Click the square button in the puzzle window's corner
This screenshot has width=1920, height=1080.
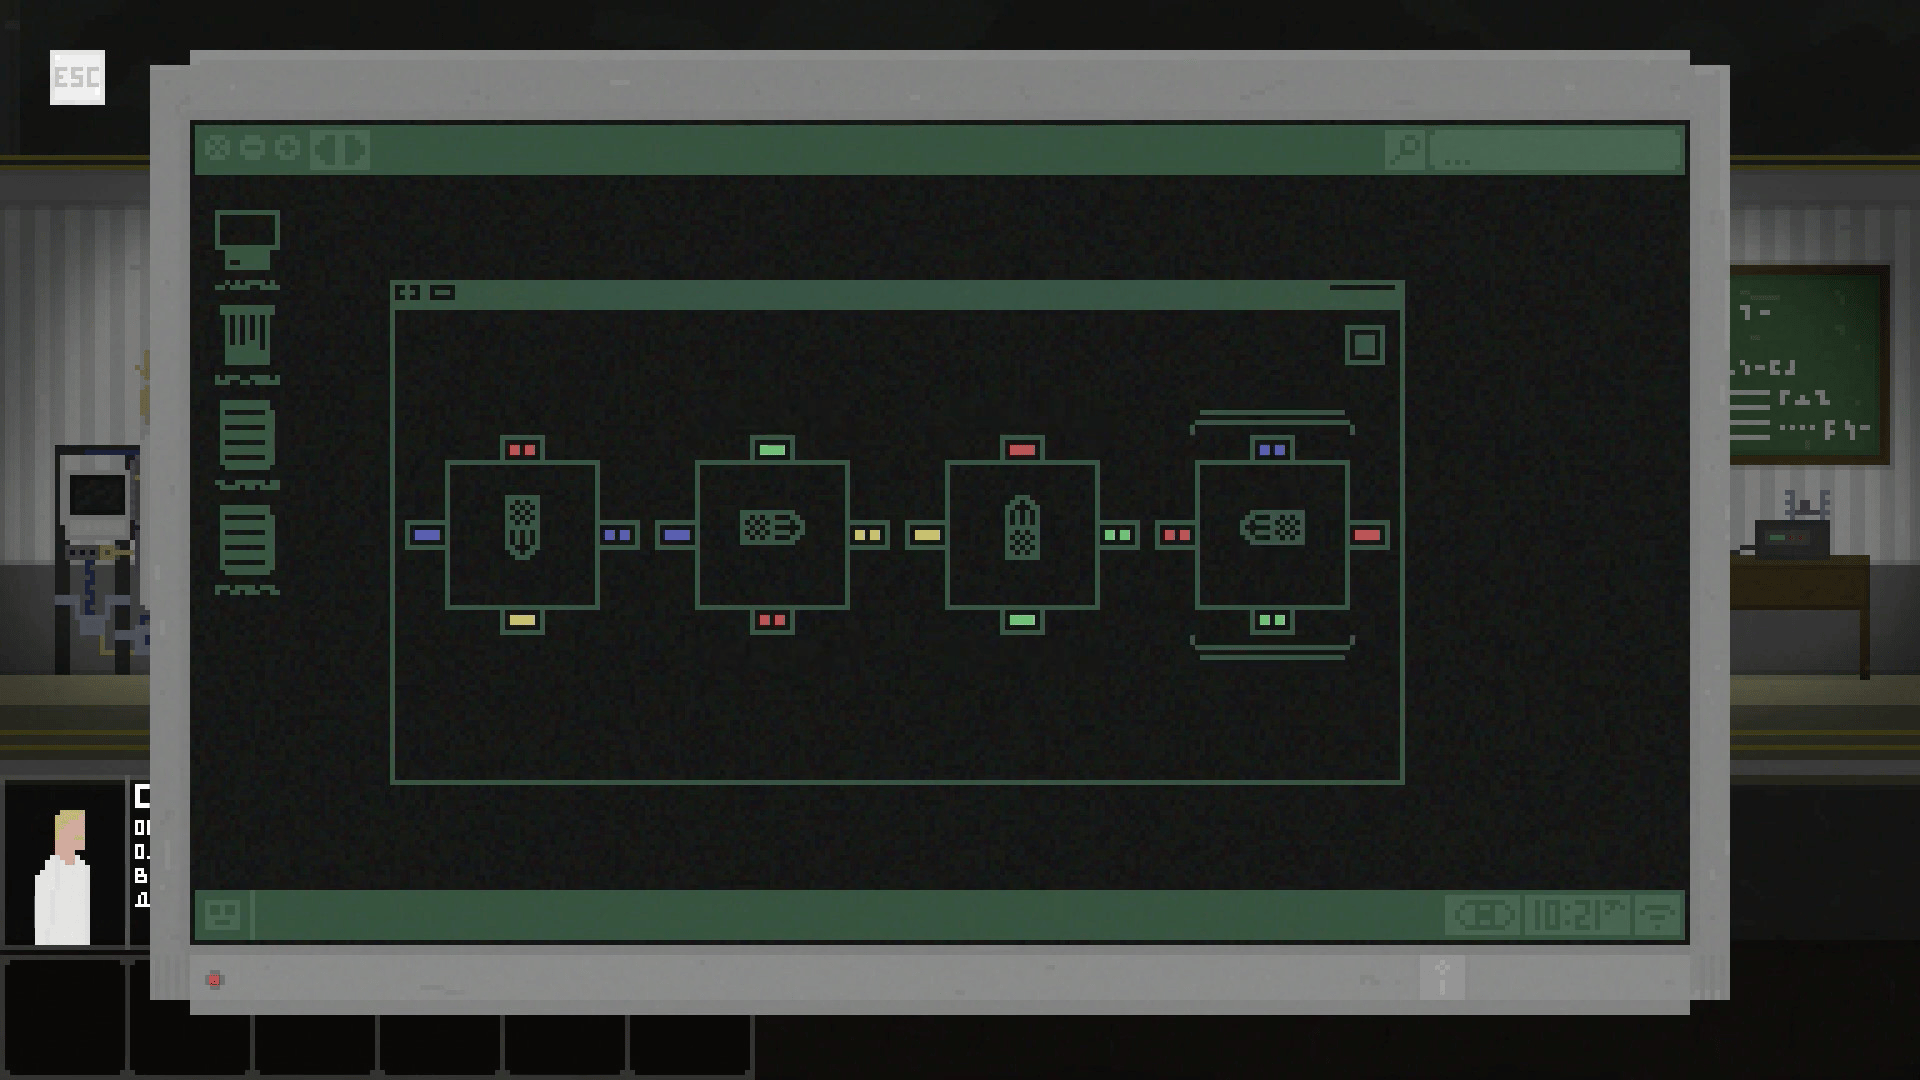pyautogui.click(x=1364, y=345)
